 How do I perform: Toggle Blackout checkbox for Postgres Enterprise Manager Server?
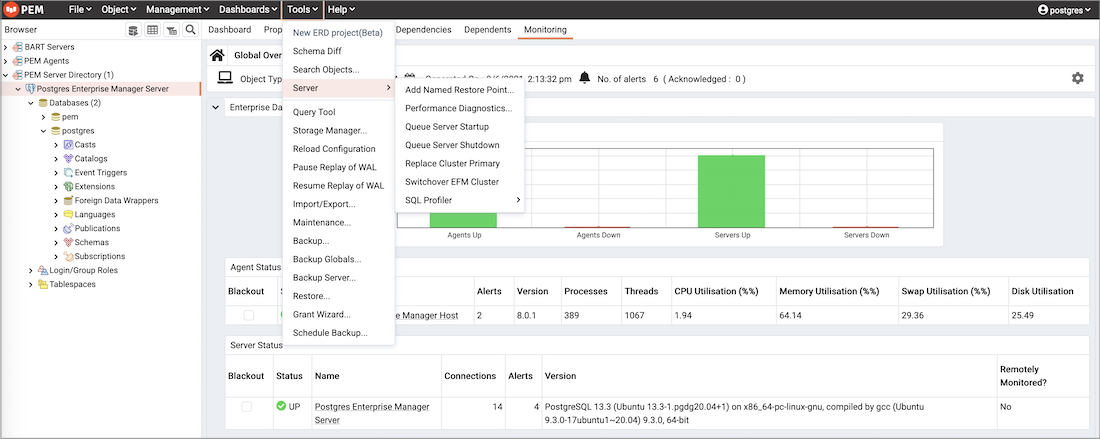(x=246, y=407)
